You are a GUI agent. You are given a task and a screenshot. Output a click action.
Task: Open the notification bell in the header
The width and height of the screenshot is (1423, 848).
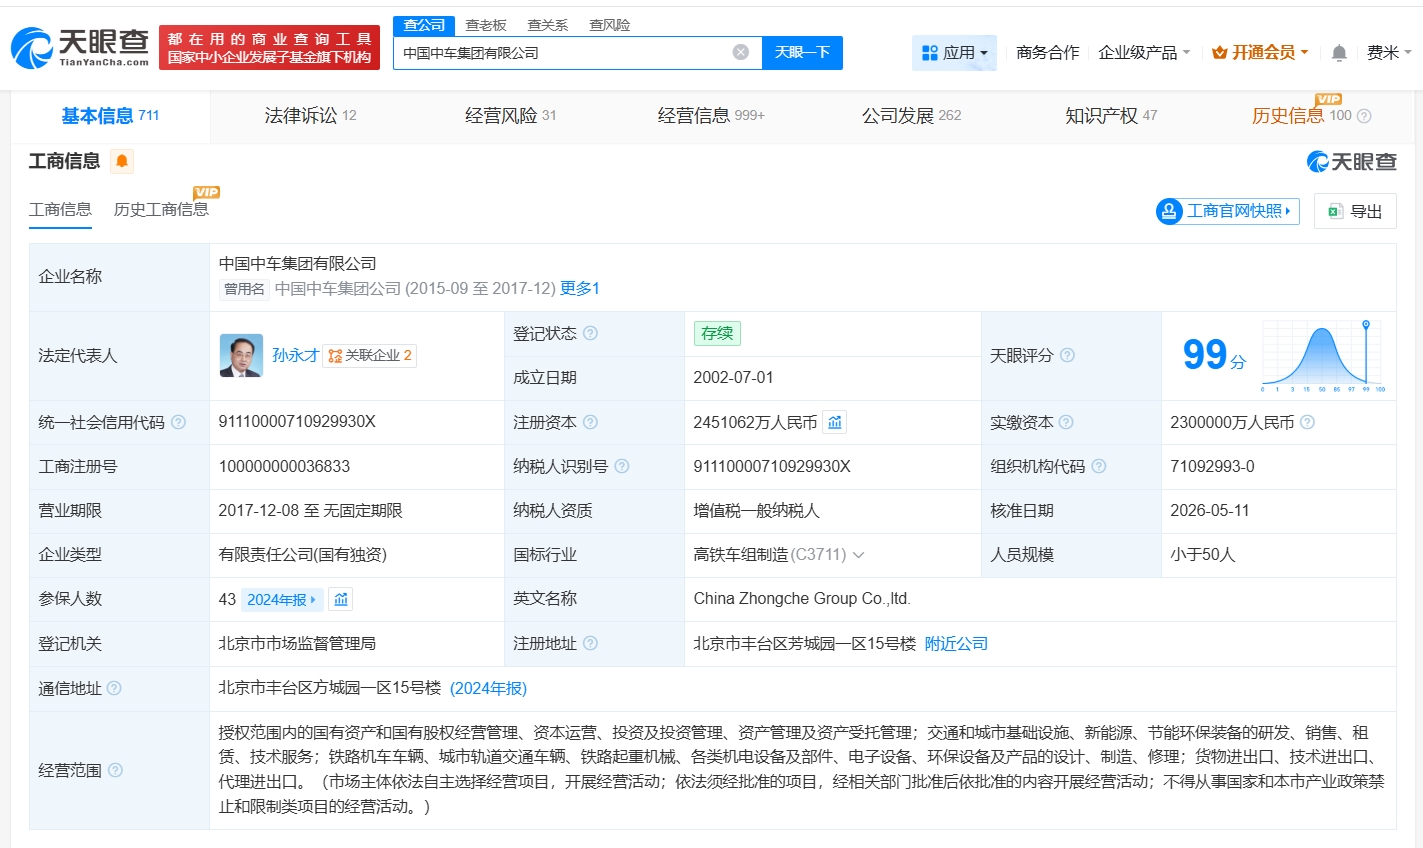pyautogui.click(x=1339, y=53)
